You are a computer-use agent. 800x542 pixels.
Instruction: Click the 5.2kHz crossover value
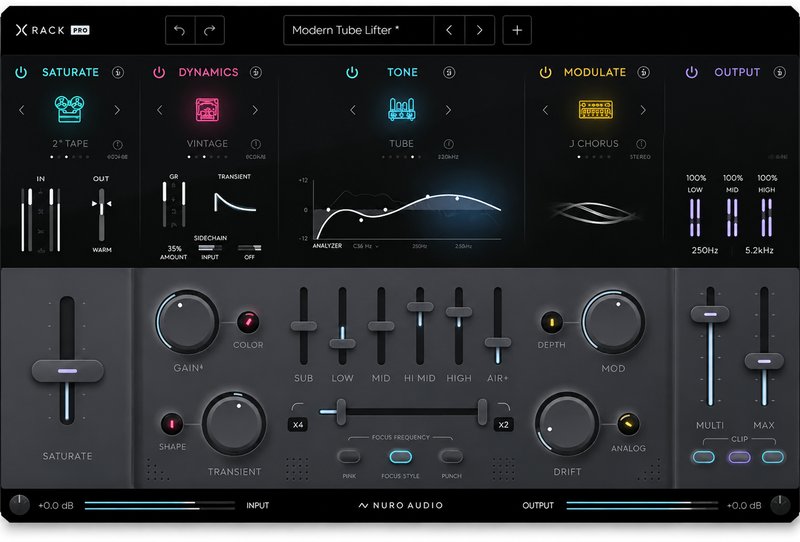click(759, 251)
